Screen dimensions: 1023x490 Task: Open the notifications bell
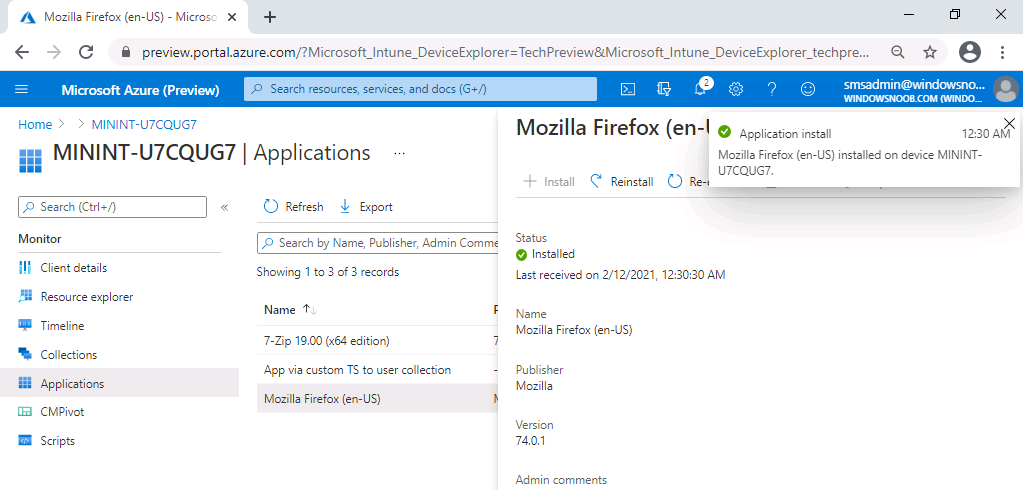[700, 89]
